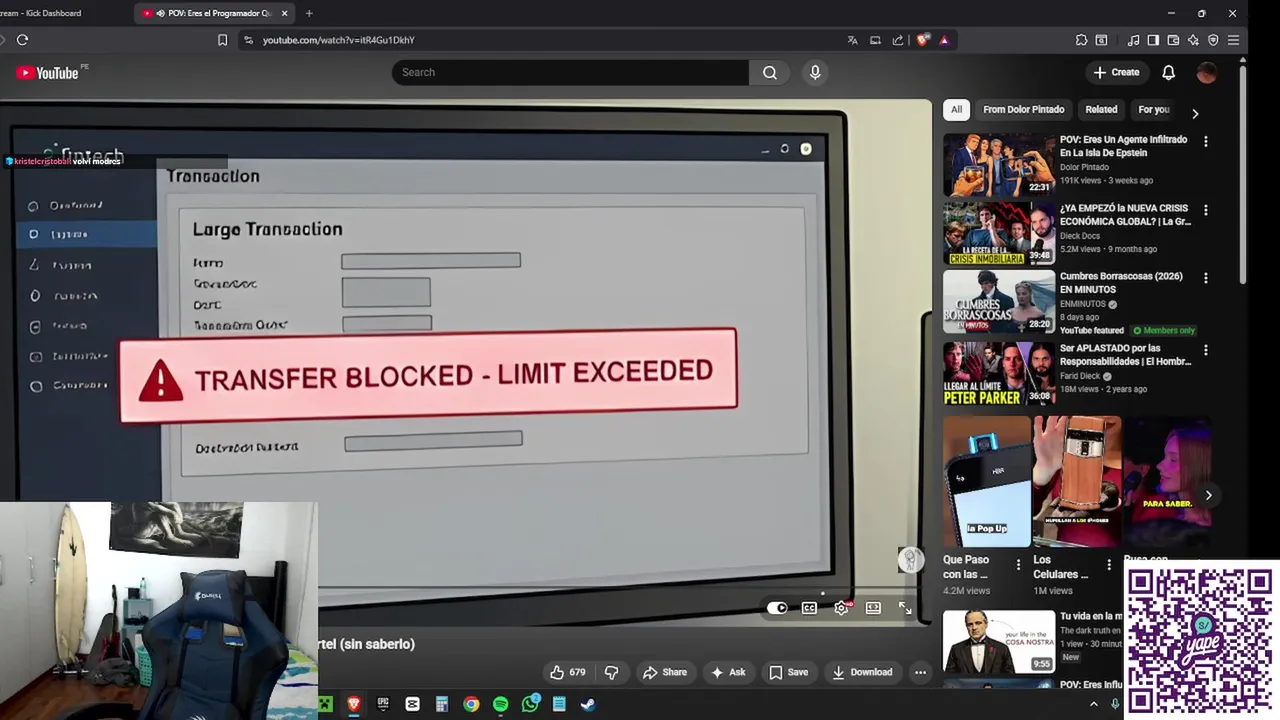Click the search magnifier button
The image size is (1280, 720).
[770, 72]
